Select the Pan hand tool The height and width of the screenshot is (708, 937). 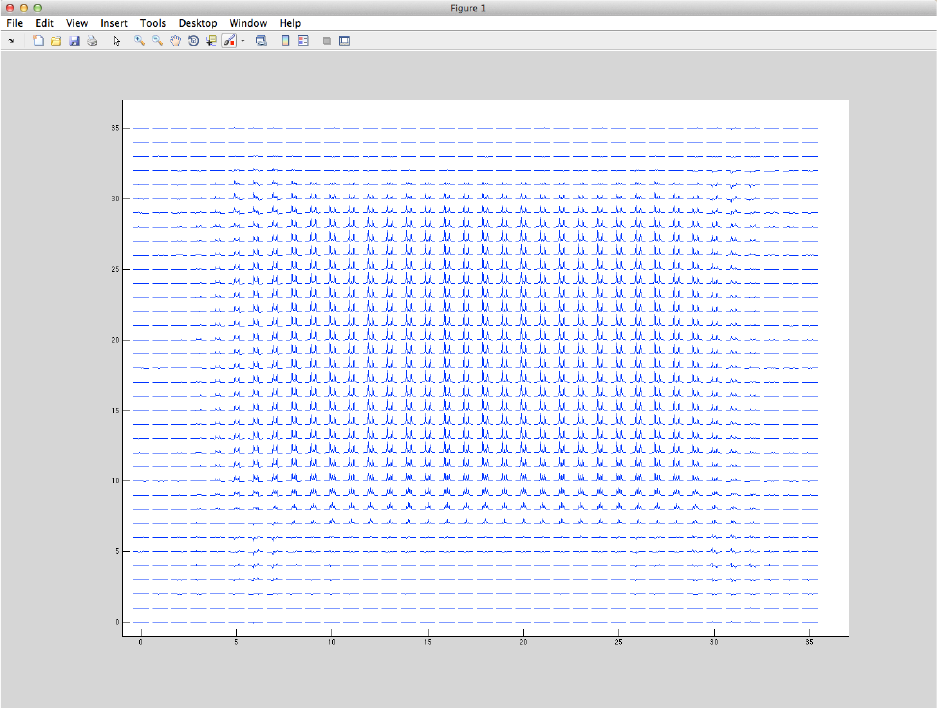click(x=175, y=41)
